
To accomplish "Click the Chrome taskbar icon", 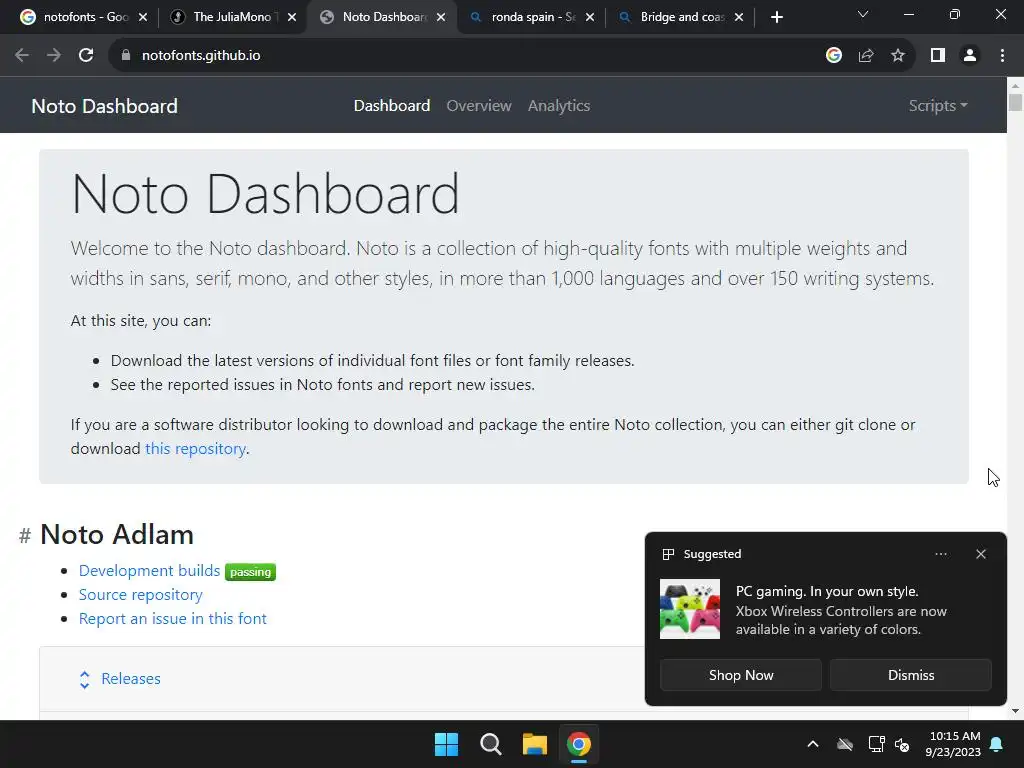I will 579,744.
